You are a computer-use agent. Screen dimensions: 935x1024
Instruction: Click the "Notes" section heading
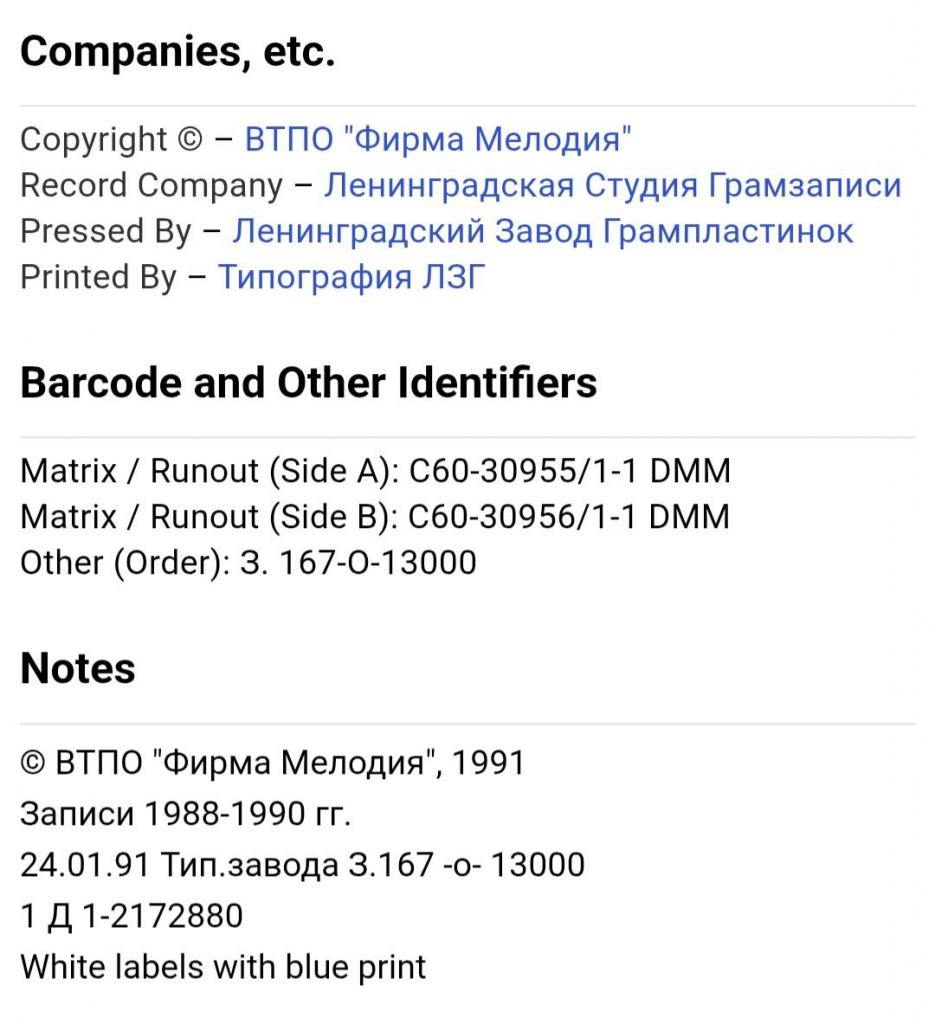click(77, 668)
